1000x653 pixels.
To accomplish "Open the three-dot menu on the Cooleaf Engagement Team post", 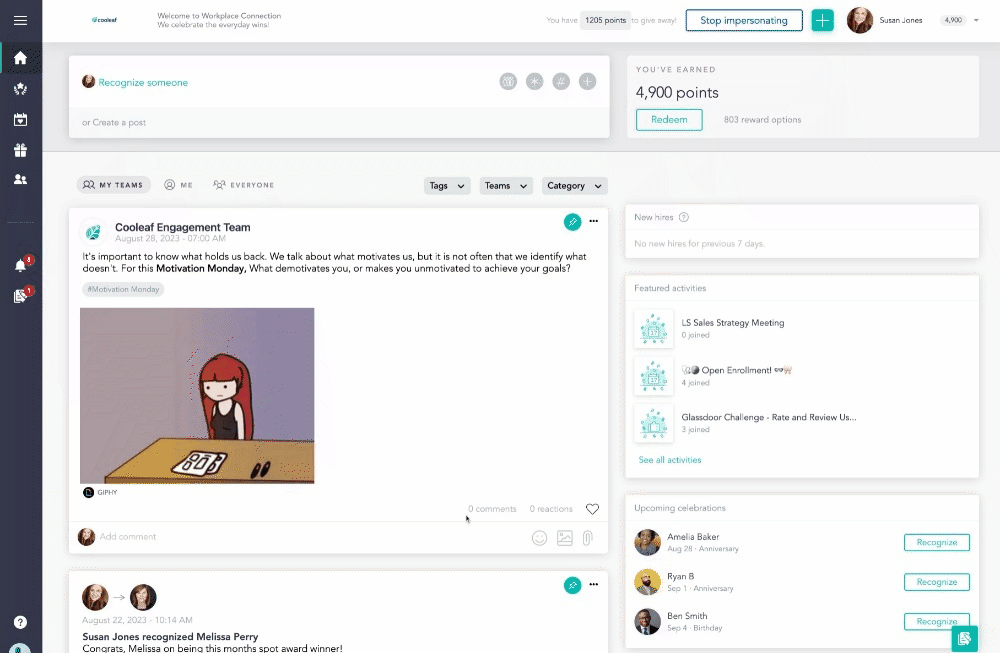I will tap(594, 221).
